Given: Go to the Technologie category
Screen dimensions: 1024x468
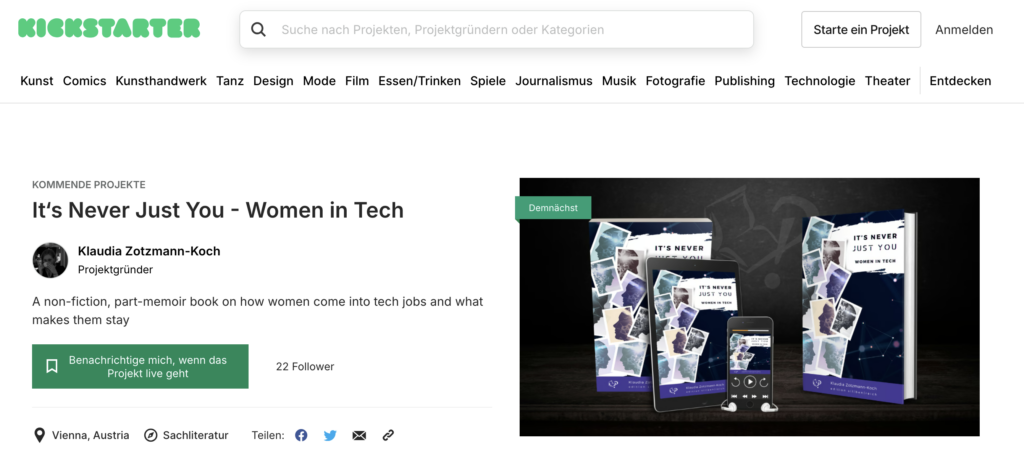Looking at the screenshot, I should coord(819,81).
